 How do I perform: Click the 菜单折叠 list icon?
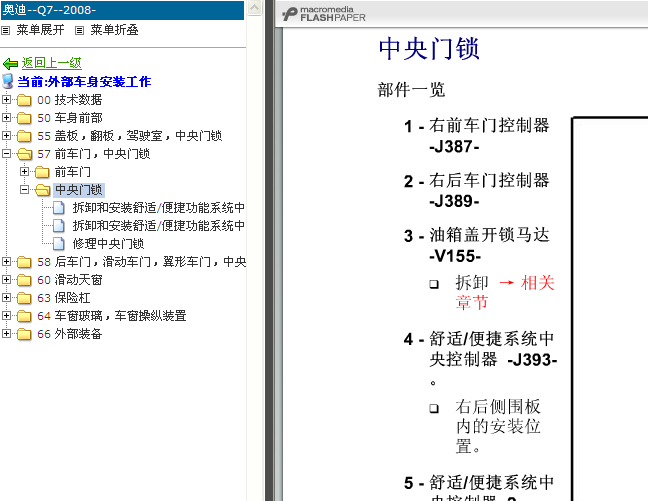click(79, 31)
